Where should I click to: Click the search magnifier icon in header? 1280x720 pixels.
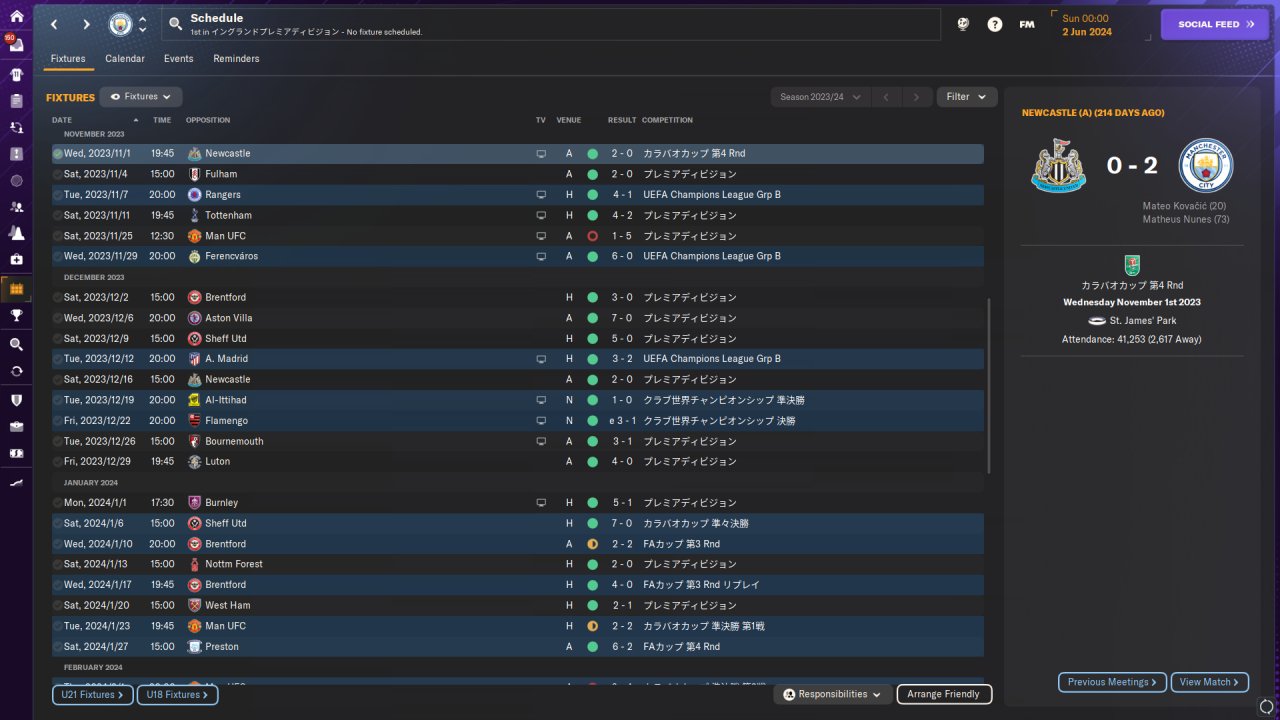click(x=175, y=24)
